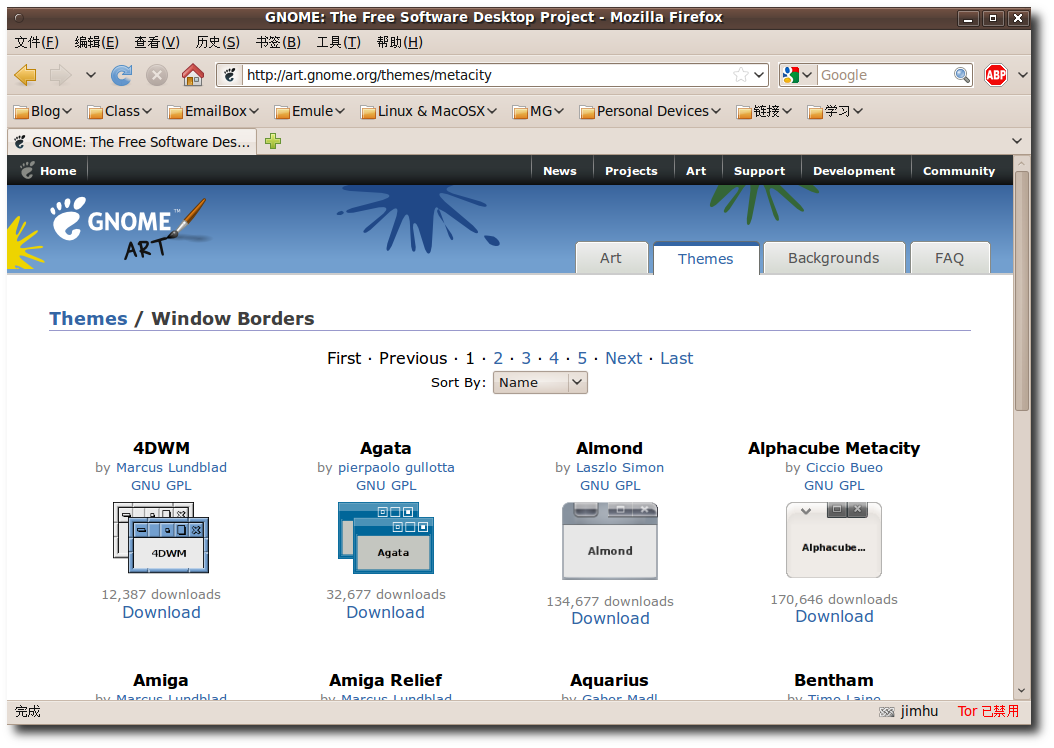
Task: Click the Next pagination link
Action: pos(624,358)
